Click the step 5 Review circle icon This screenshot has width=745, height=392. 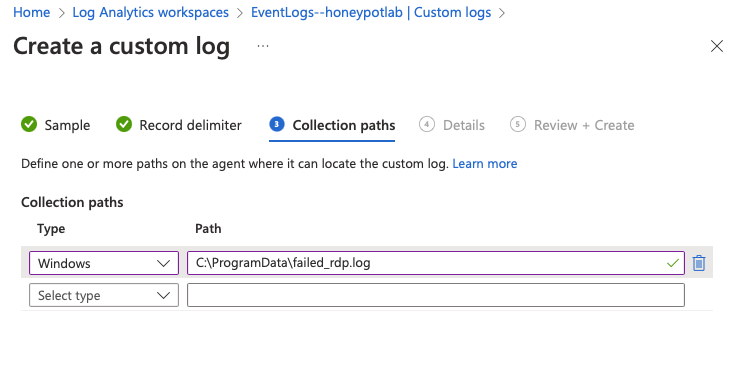(518, 124)
